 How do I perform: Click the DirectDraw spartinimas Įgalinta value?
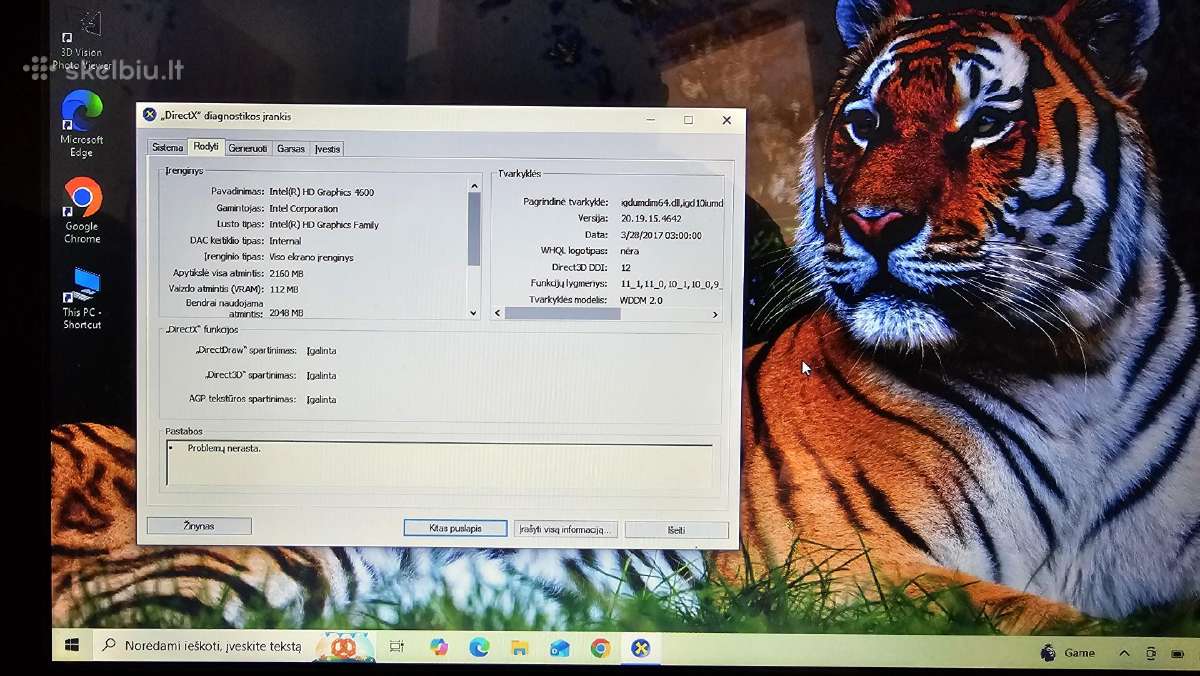pyautogui.click(x=321, y=351)
